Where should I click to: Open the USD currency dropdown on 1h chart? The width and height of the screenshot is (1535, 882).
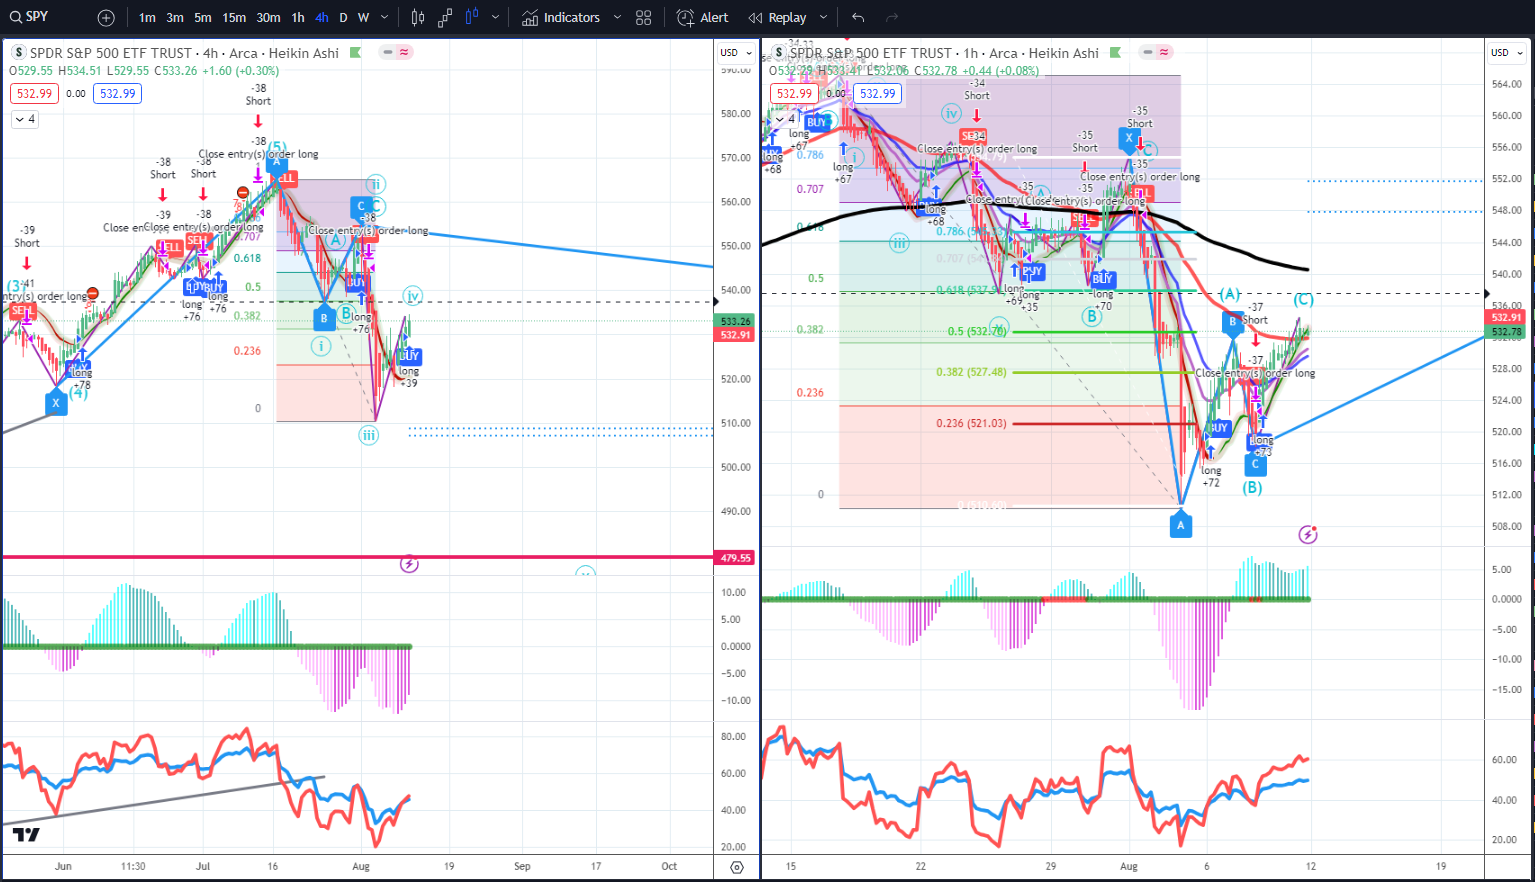1506,53
